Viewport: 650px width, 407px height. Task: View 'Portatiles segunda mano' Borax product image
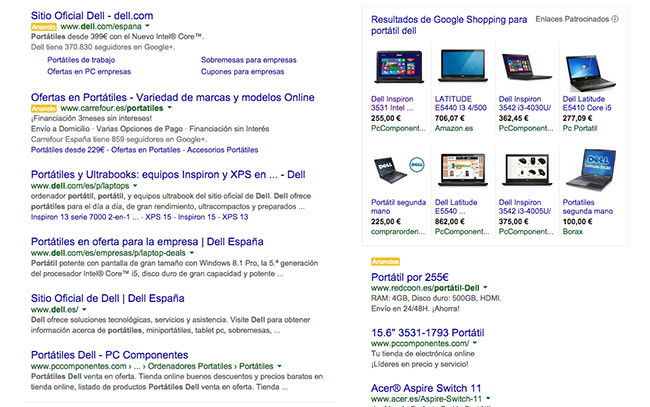coord(590,169)
